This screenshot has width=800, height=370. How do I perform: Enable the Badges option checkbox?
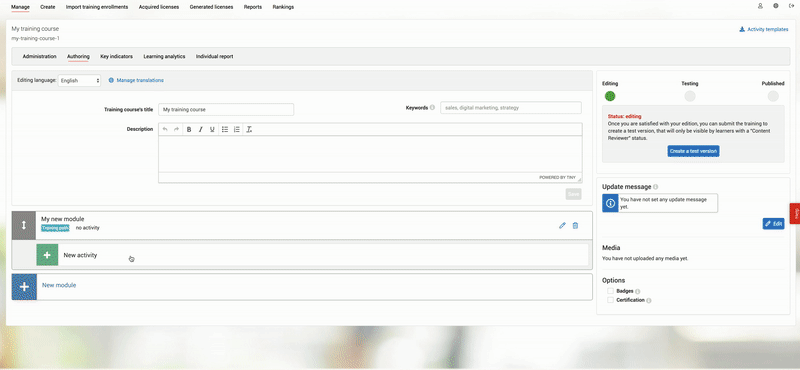click(x=610, y=291)
